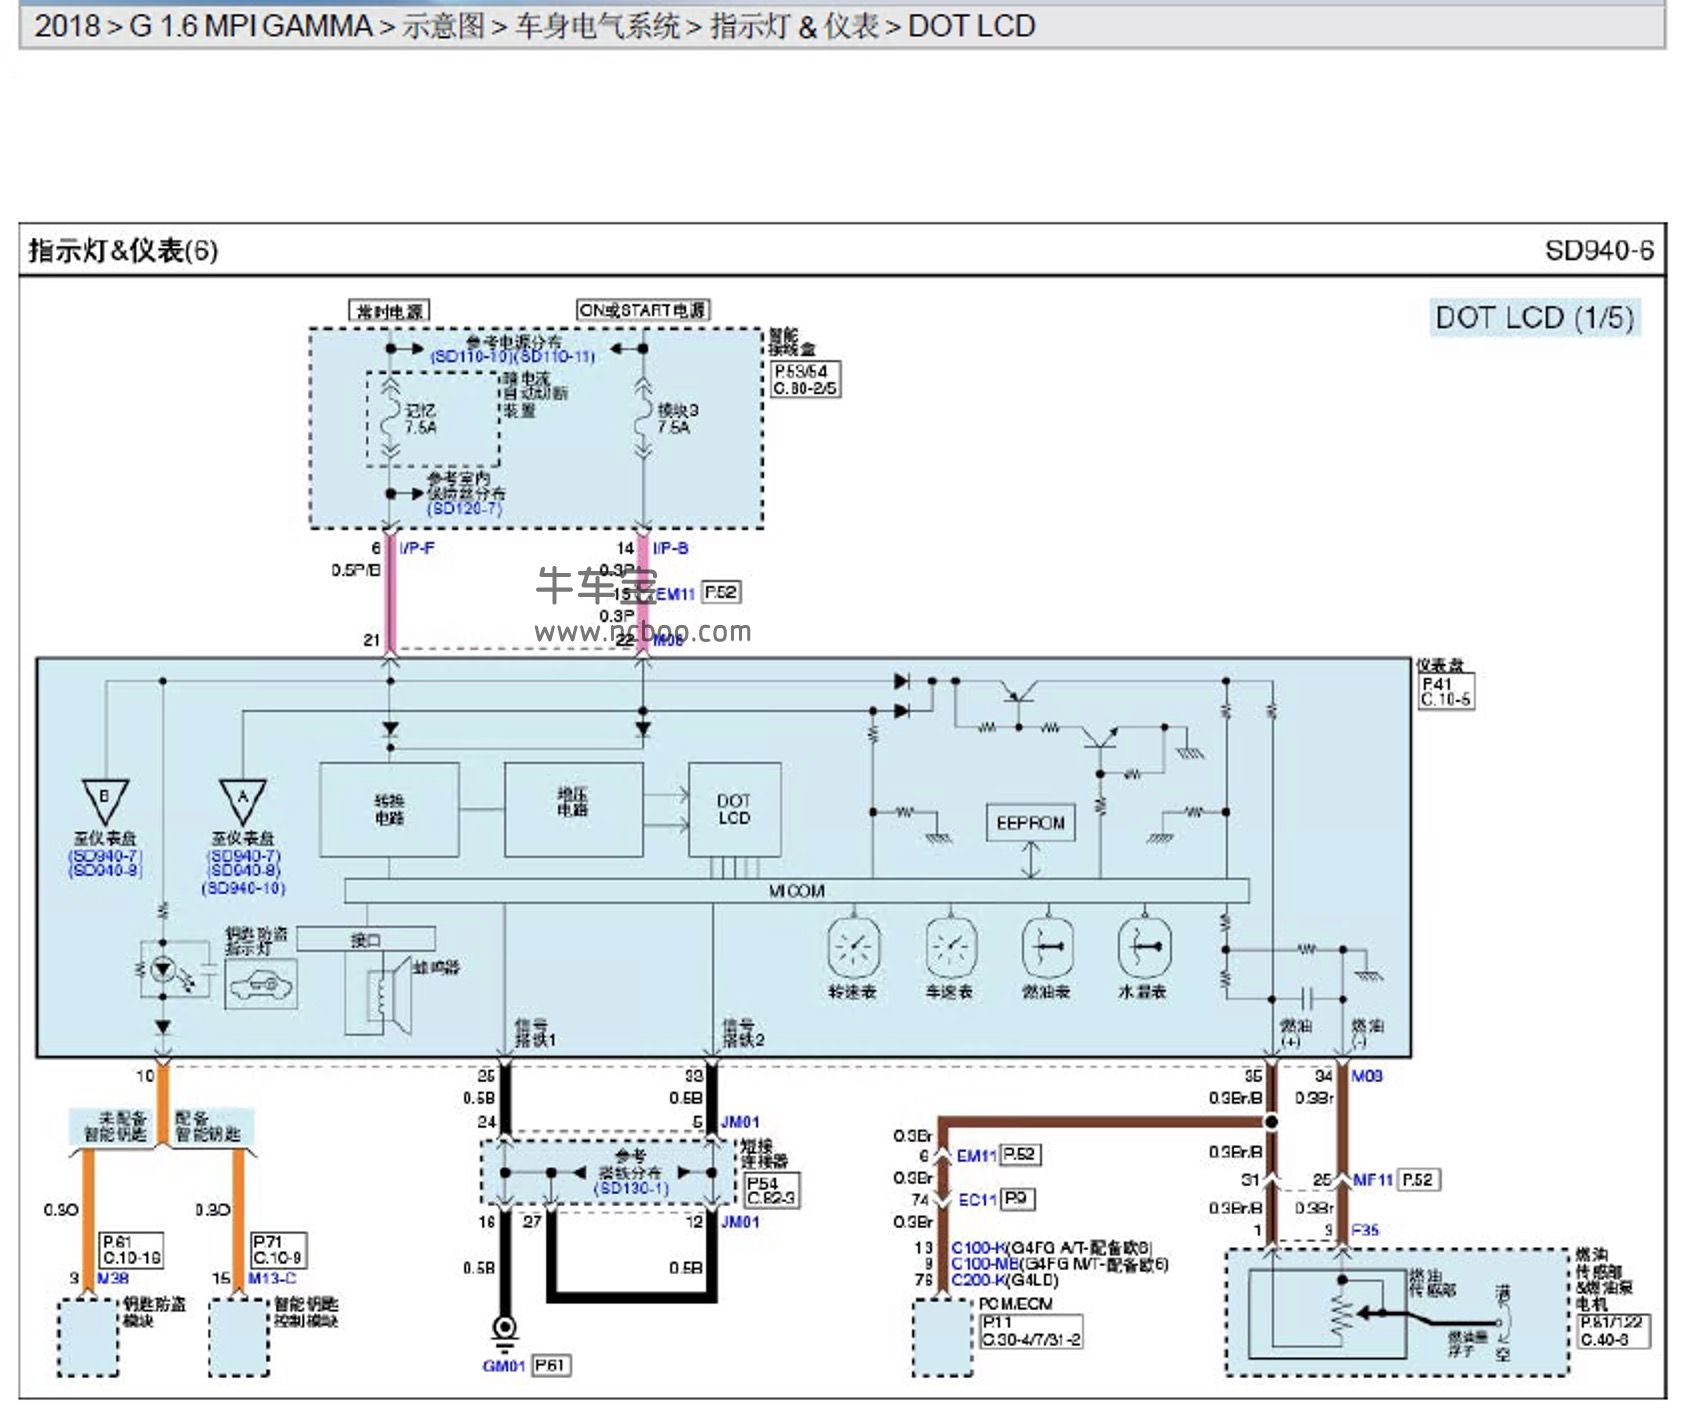The image size is (1684, 1424).
Task: Click the P.61 box next to GM01
Action: click(550, 1365)
